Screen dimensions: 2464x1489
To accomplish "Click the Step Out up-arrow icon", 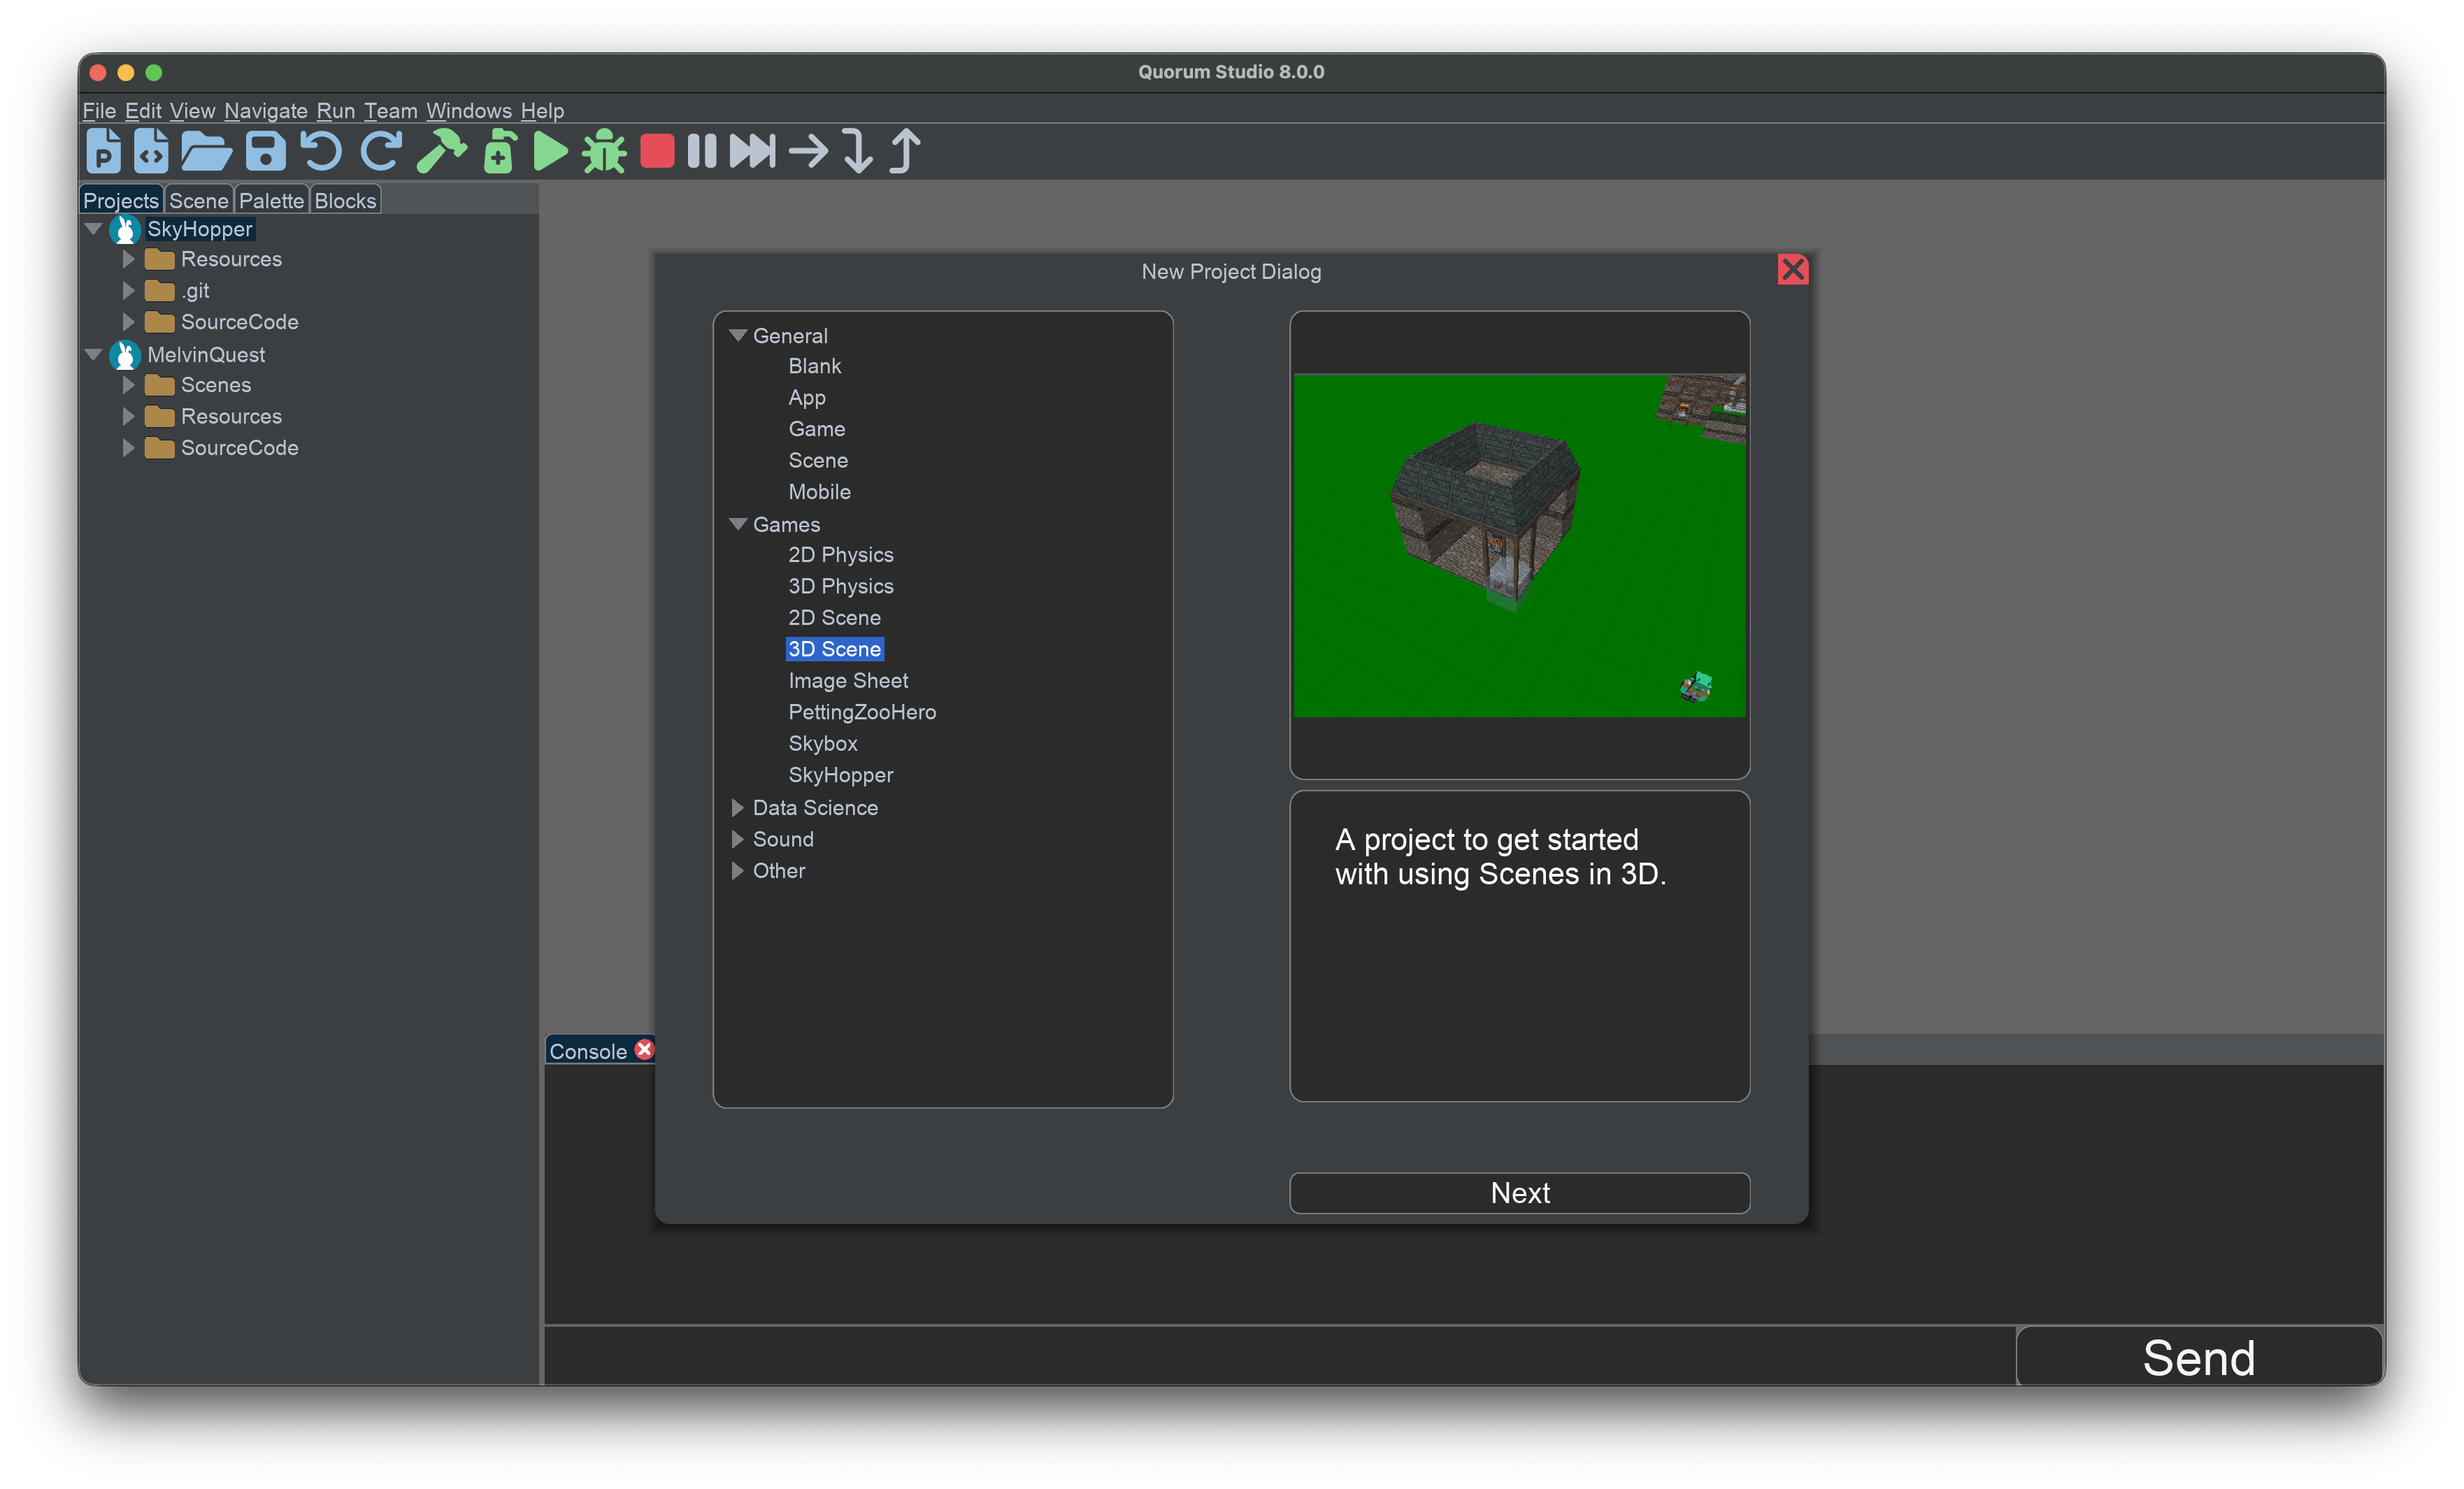I will (x=905, y=151).
